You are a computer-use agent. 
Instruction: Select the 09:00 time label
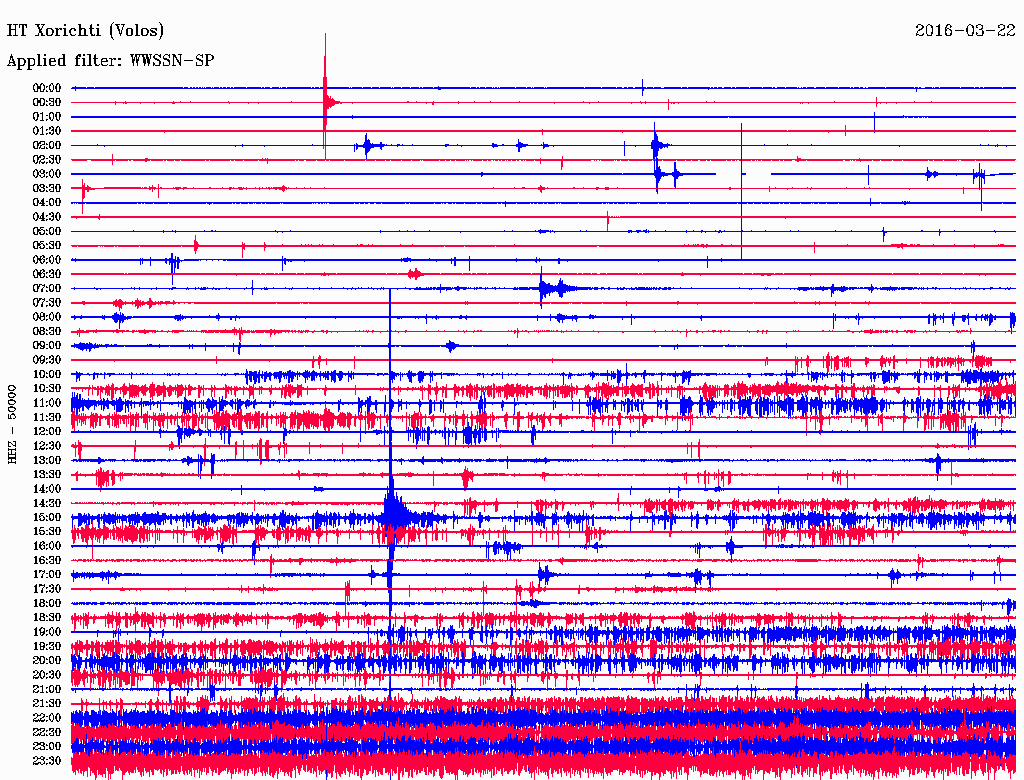47,346
